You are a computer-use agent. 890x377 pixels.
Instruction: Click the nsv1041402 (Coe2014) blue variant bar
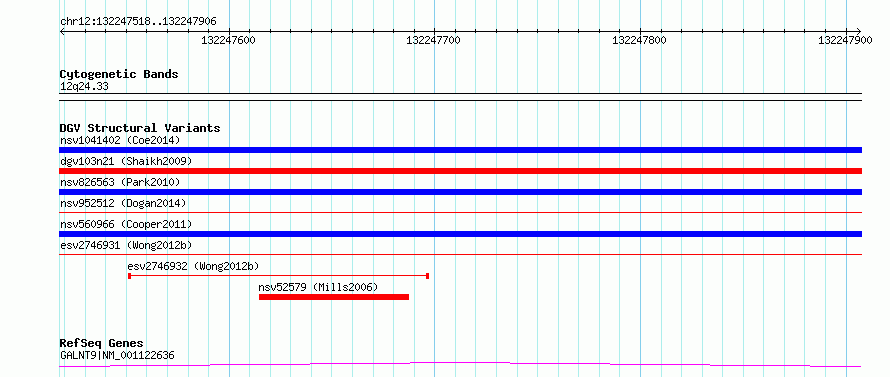tap(460, 150)
